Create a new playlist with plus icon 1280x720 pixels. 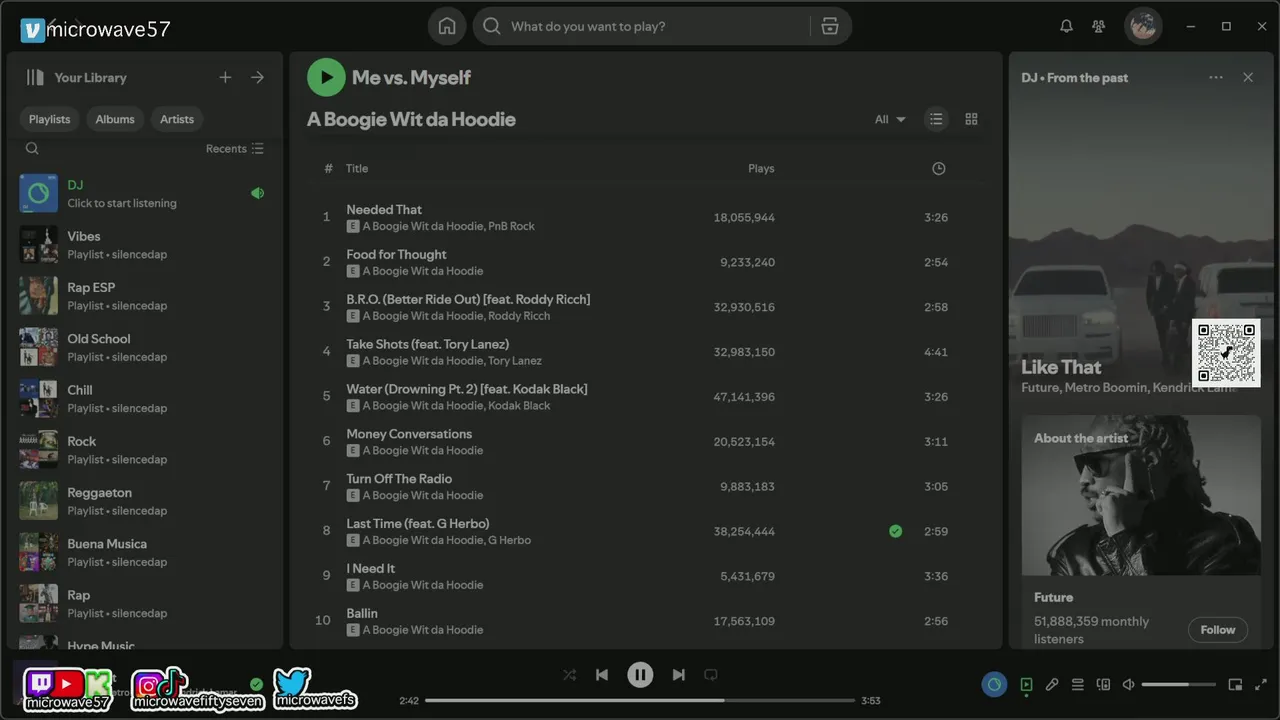[225, 77]
